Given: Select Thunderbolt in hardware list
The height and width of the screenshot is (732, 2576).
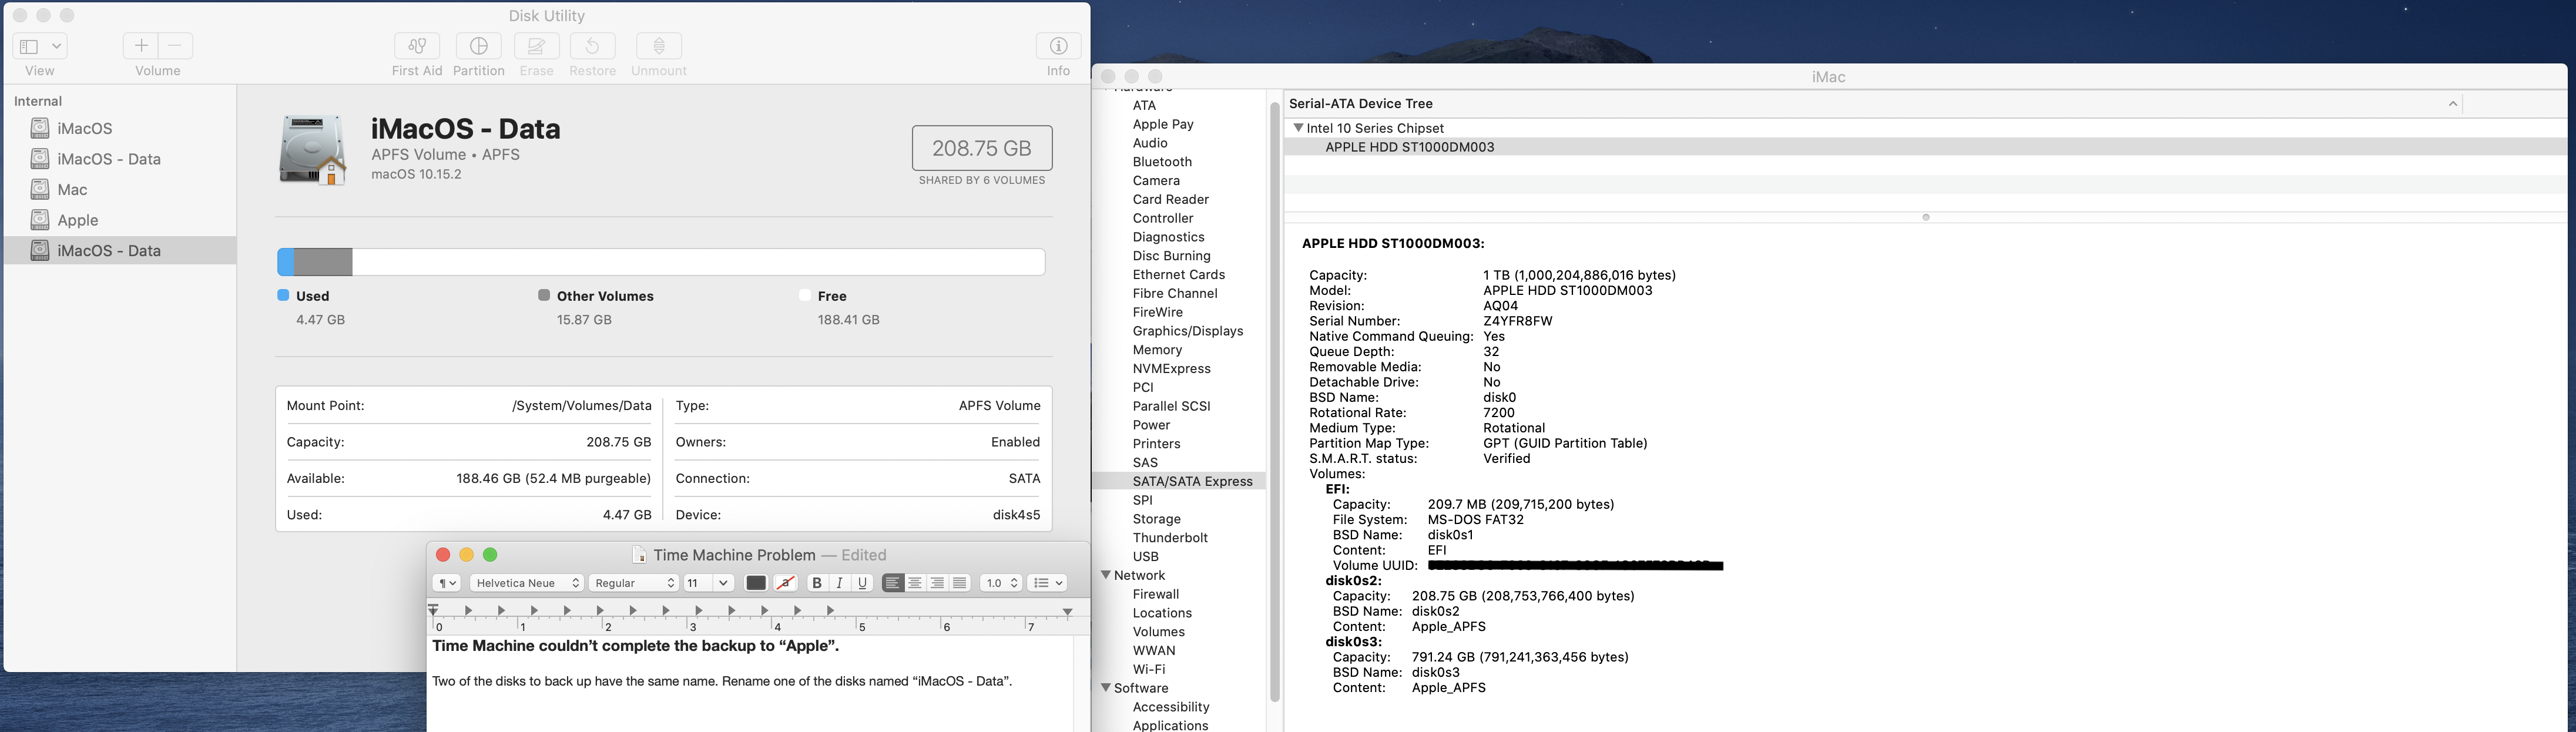Looking at the screenshot, I should [1170, 538].
